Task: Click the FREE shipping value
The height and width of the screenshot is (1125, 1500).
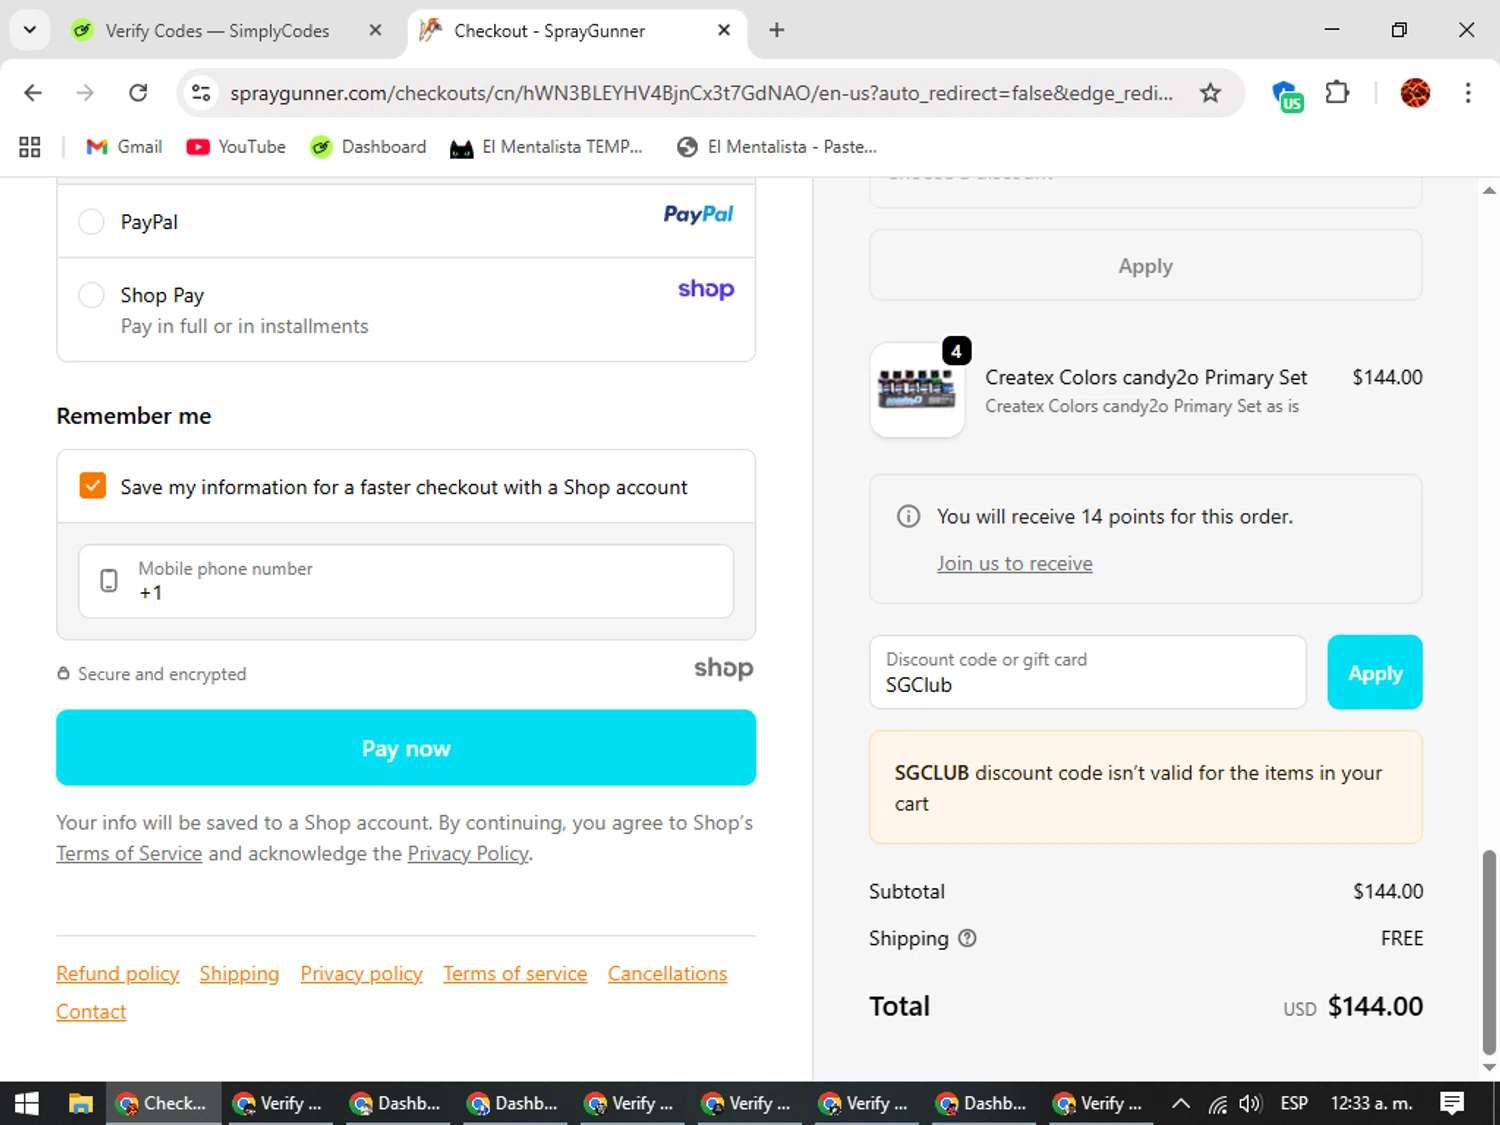Action: pos(1401,938)
